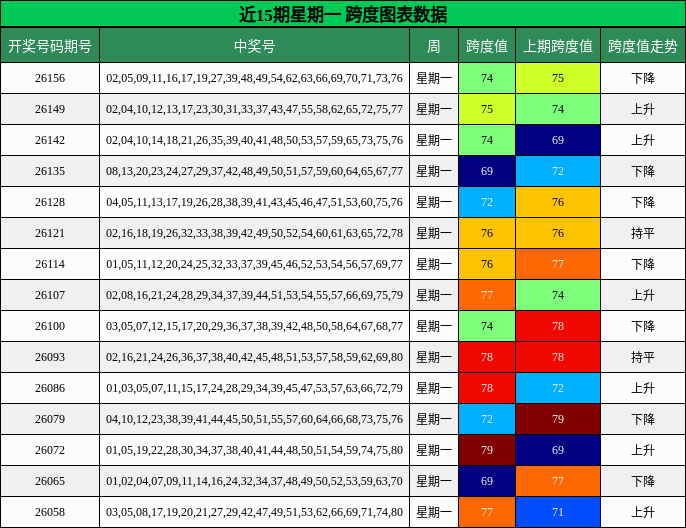Select issue number 26142

[50, 140]
